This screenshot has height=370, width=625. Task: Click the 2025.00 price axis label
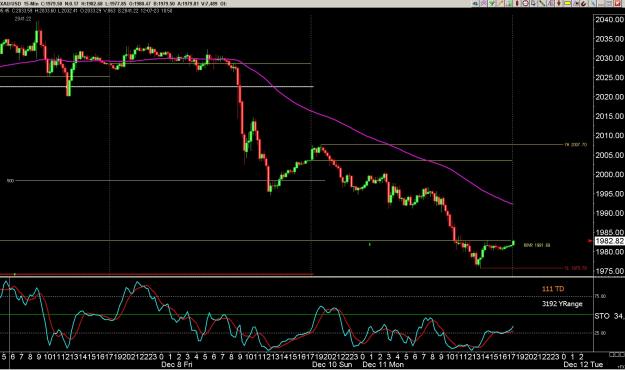point(609,77)
